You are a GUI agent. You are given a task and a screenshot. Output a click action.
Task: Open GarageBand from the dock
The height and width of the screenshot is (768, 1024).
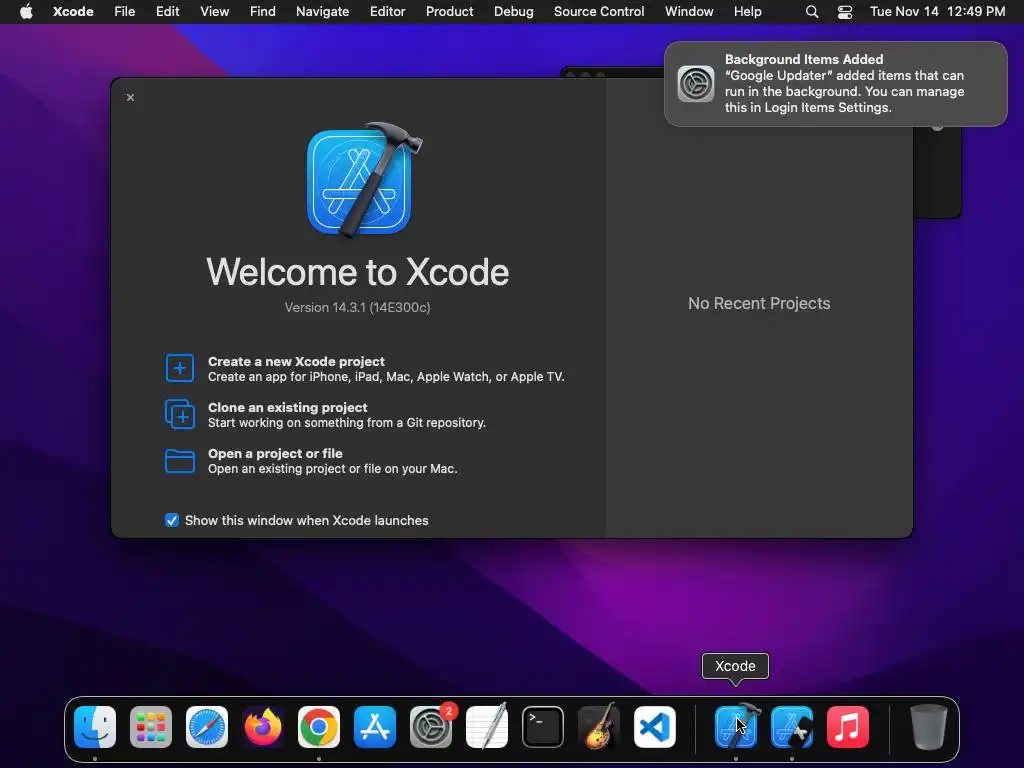[599, 727]
